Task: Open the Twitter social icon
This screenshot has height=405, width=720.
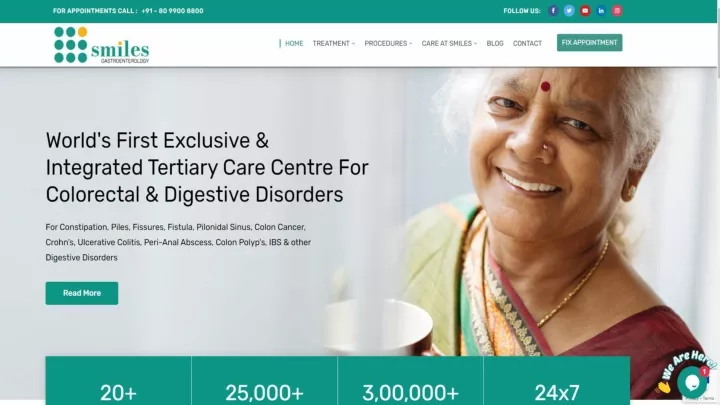Action: click(x=569, y=11)
